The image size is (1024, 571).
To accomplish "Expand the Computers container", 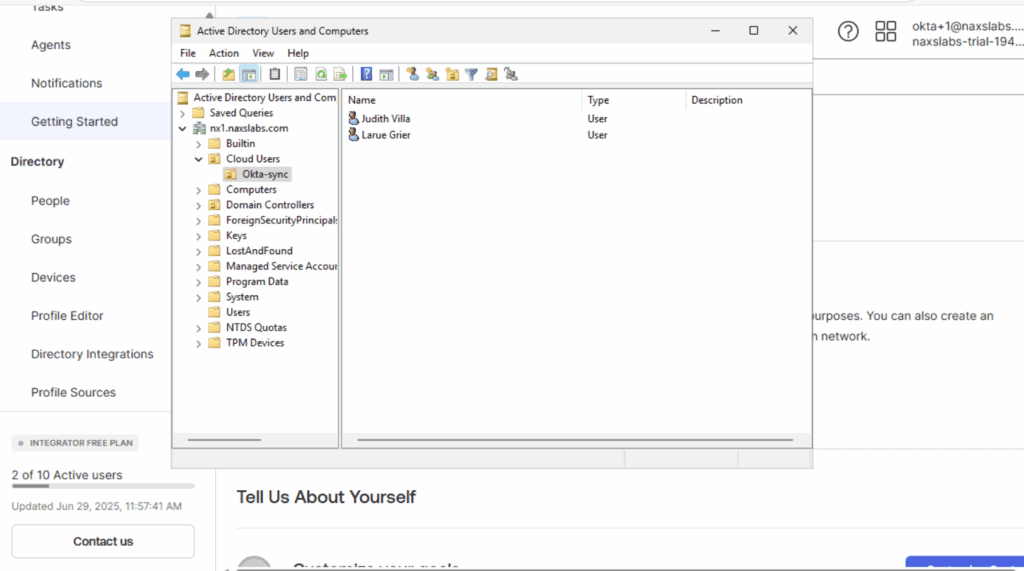I will point(199,190).
